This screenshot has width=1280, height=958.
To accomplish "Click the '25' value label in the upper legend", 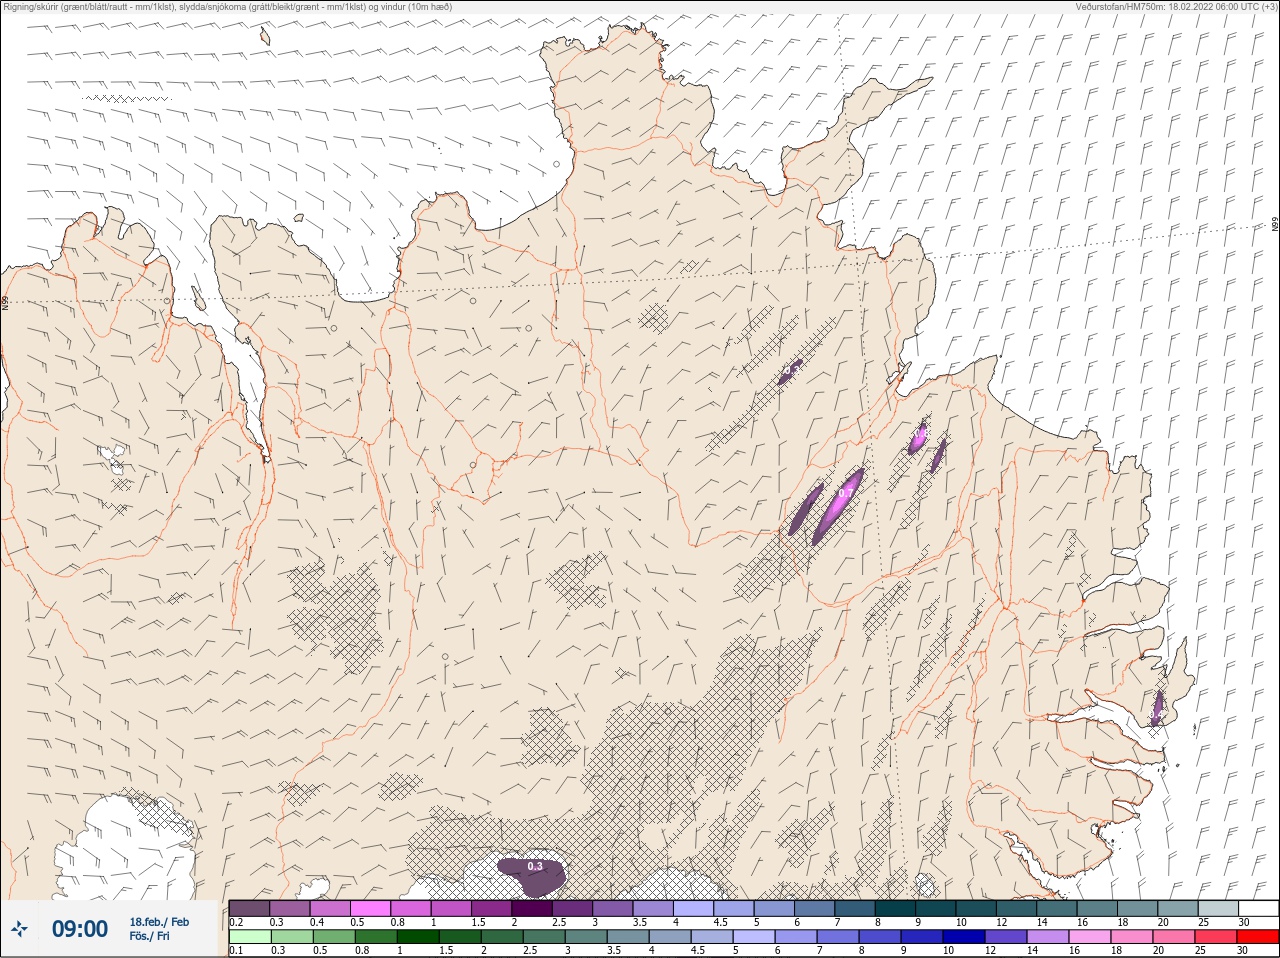I will click(x=1203, y=922).
